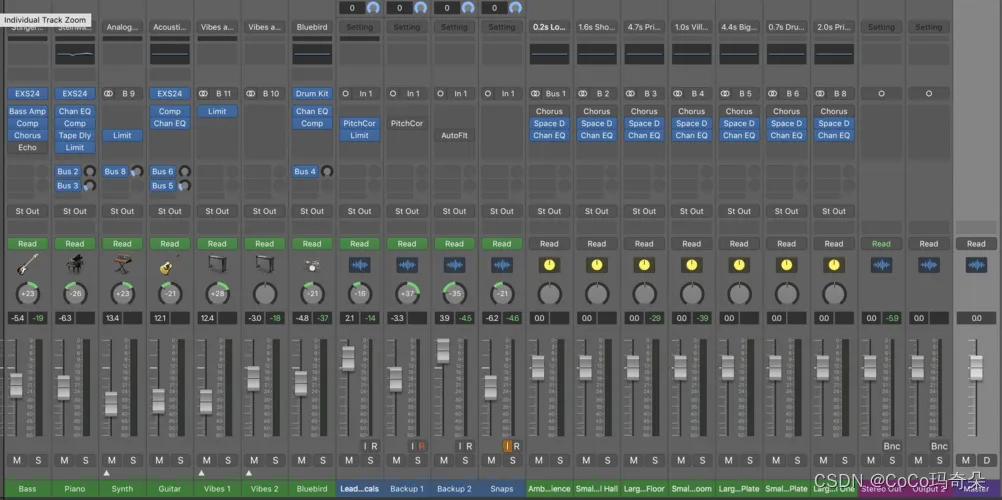Click the Piano track grand piano icon
Image resolution: width=1002 pixels, height=500 pixels.
click(x=75, y=265)
